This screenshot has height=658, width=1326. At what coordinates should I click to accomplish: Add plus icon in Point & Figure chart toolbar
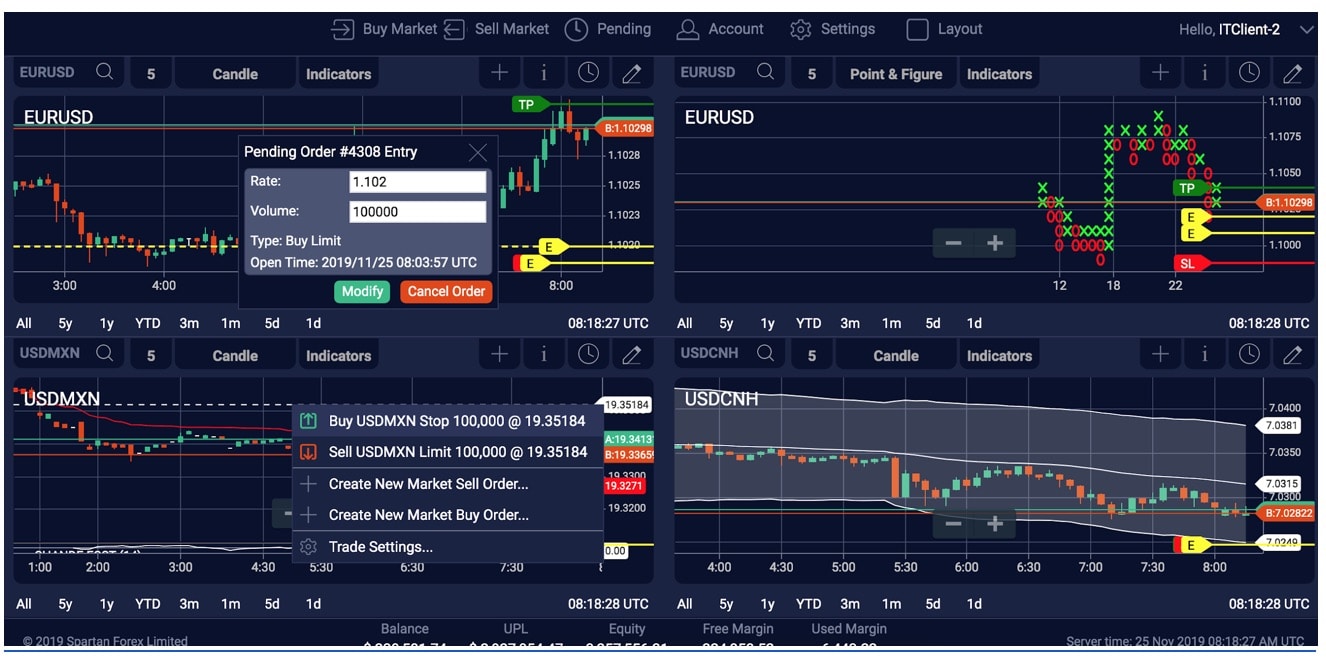[1161, 72]
